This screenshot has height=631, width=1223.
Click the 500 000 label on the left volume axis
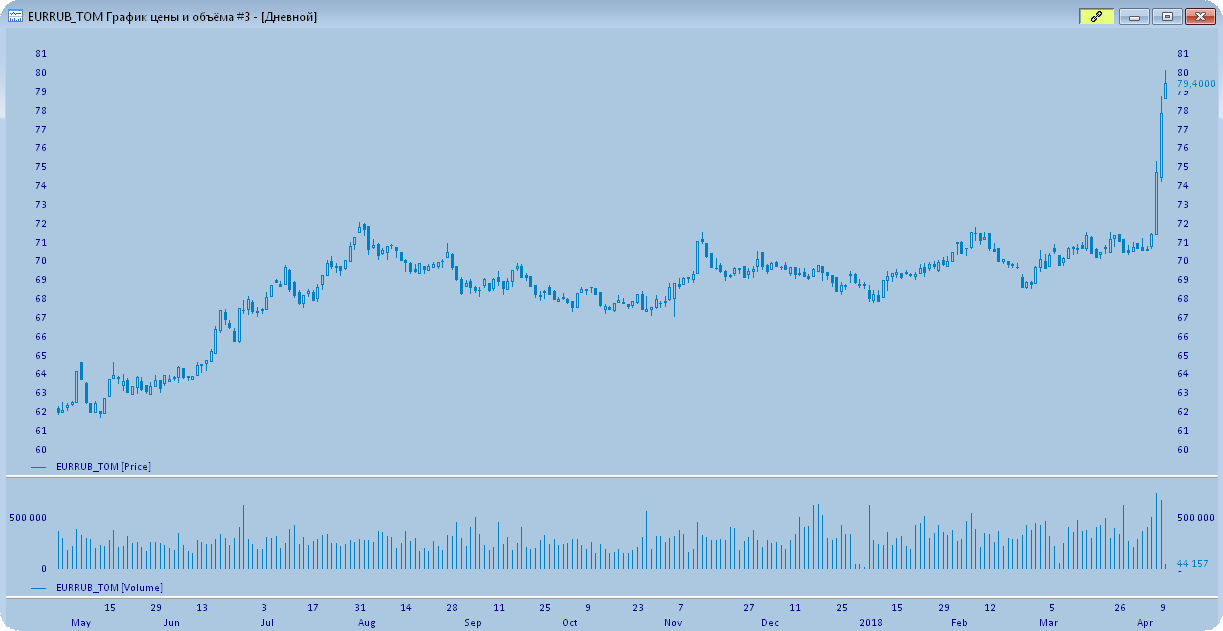tap(26, 518)
